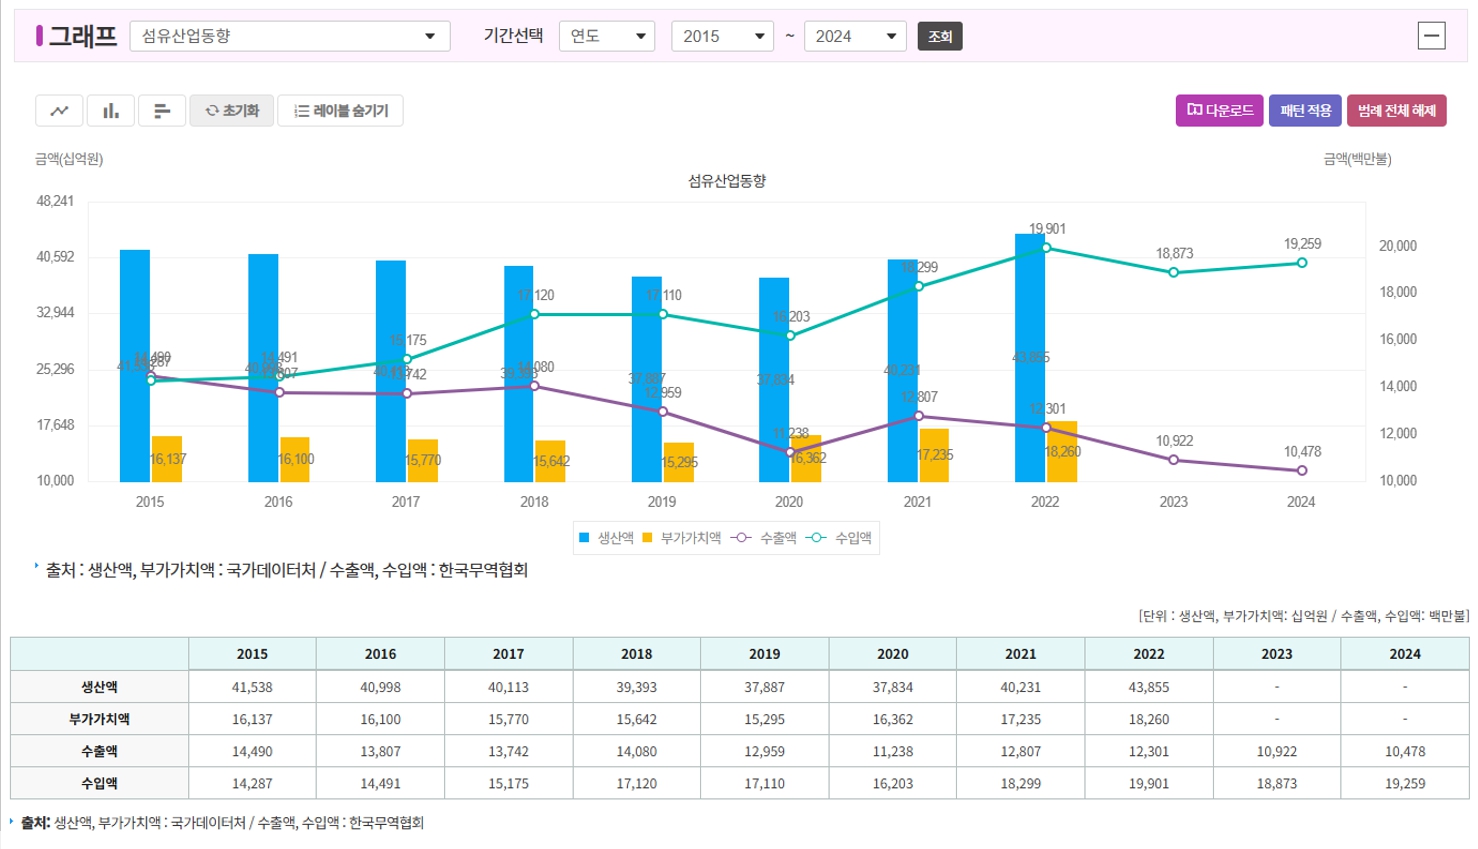This screenshot has width=1478, height=849.
Task: Switch to vertical bar chart view
Action: coord(111,110)
